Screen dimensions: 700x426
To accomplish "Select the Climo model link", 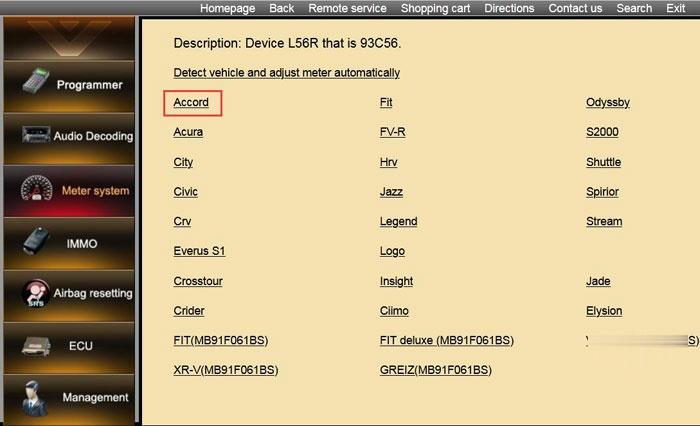I will click(394, 311).
